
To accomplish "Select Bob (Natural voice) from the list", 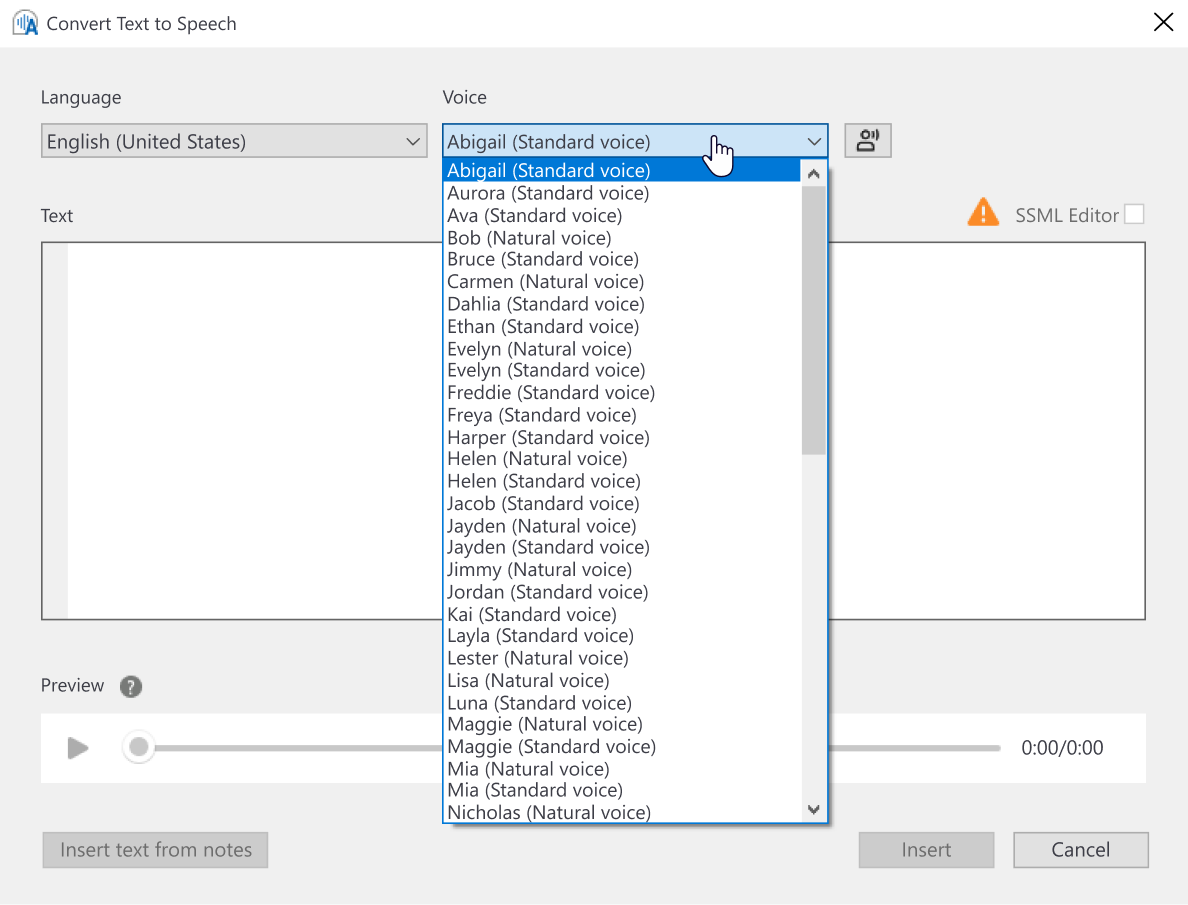I will point(528,238).
